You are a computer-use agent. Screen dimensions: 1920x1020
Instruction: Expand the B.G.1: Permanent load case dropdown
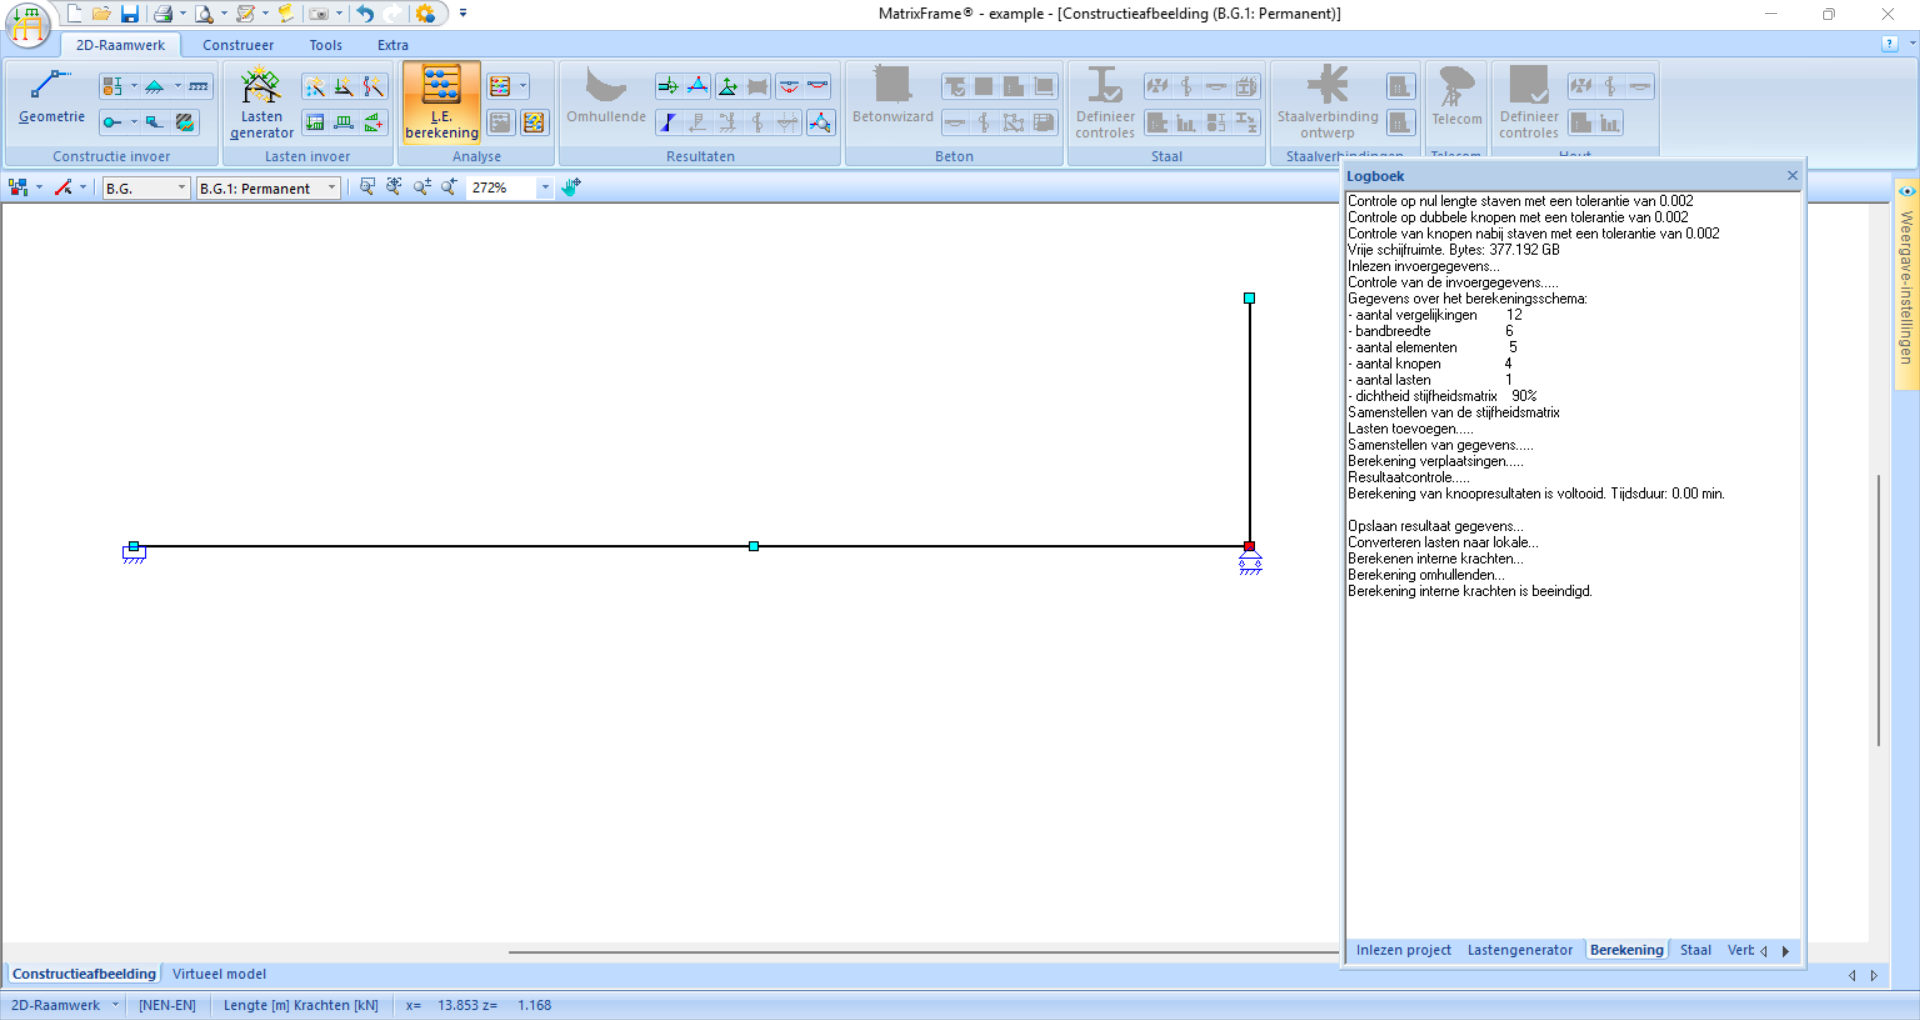331,188
